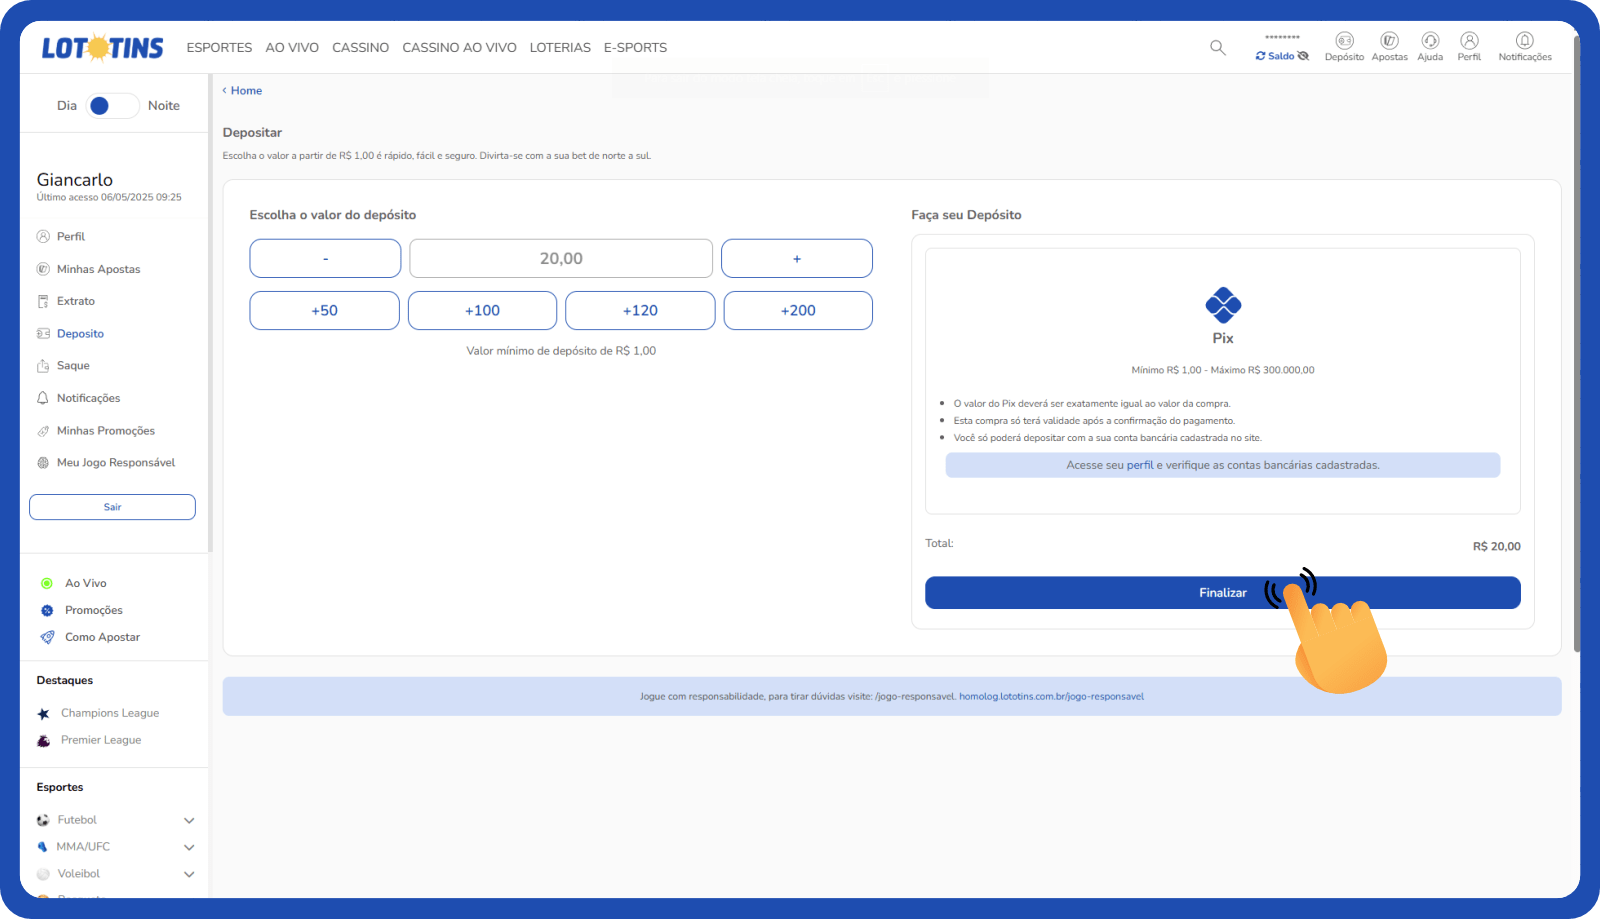Go back via Home breadcrumb
Screen dimensions: 1600x919
click(242, 90)
